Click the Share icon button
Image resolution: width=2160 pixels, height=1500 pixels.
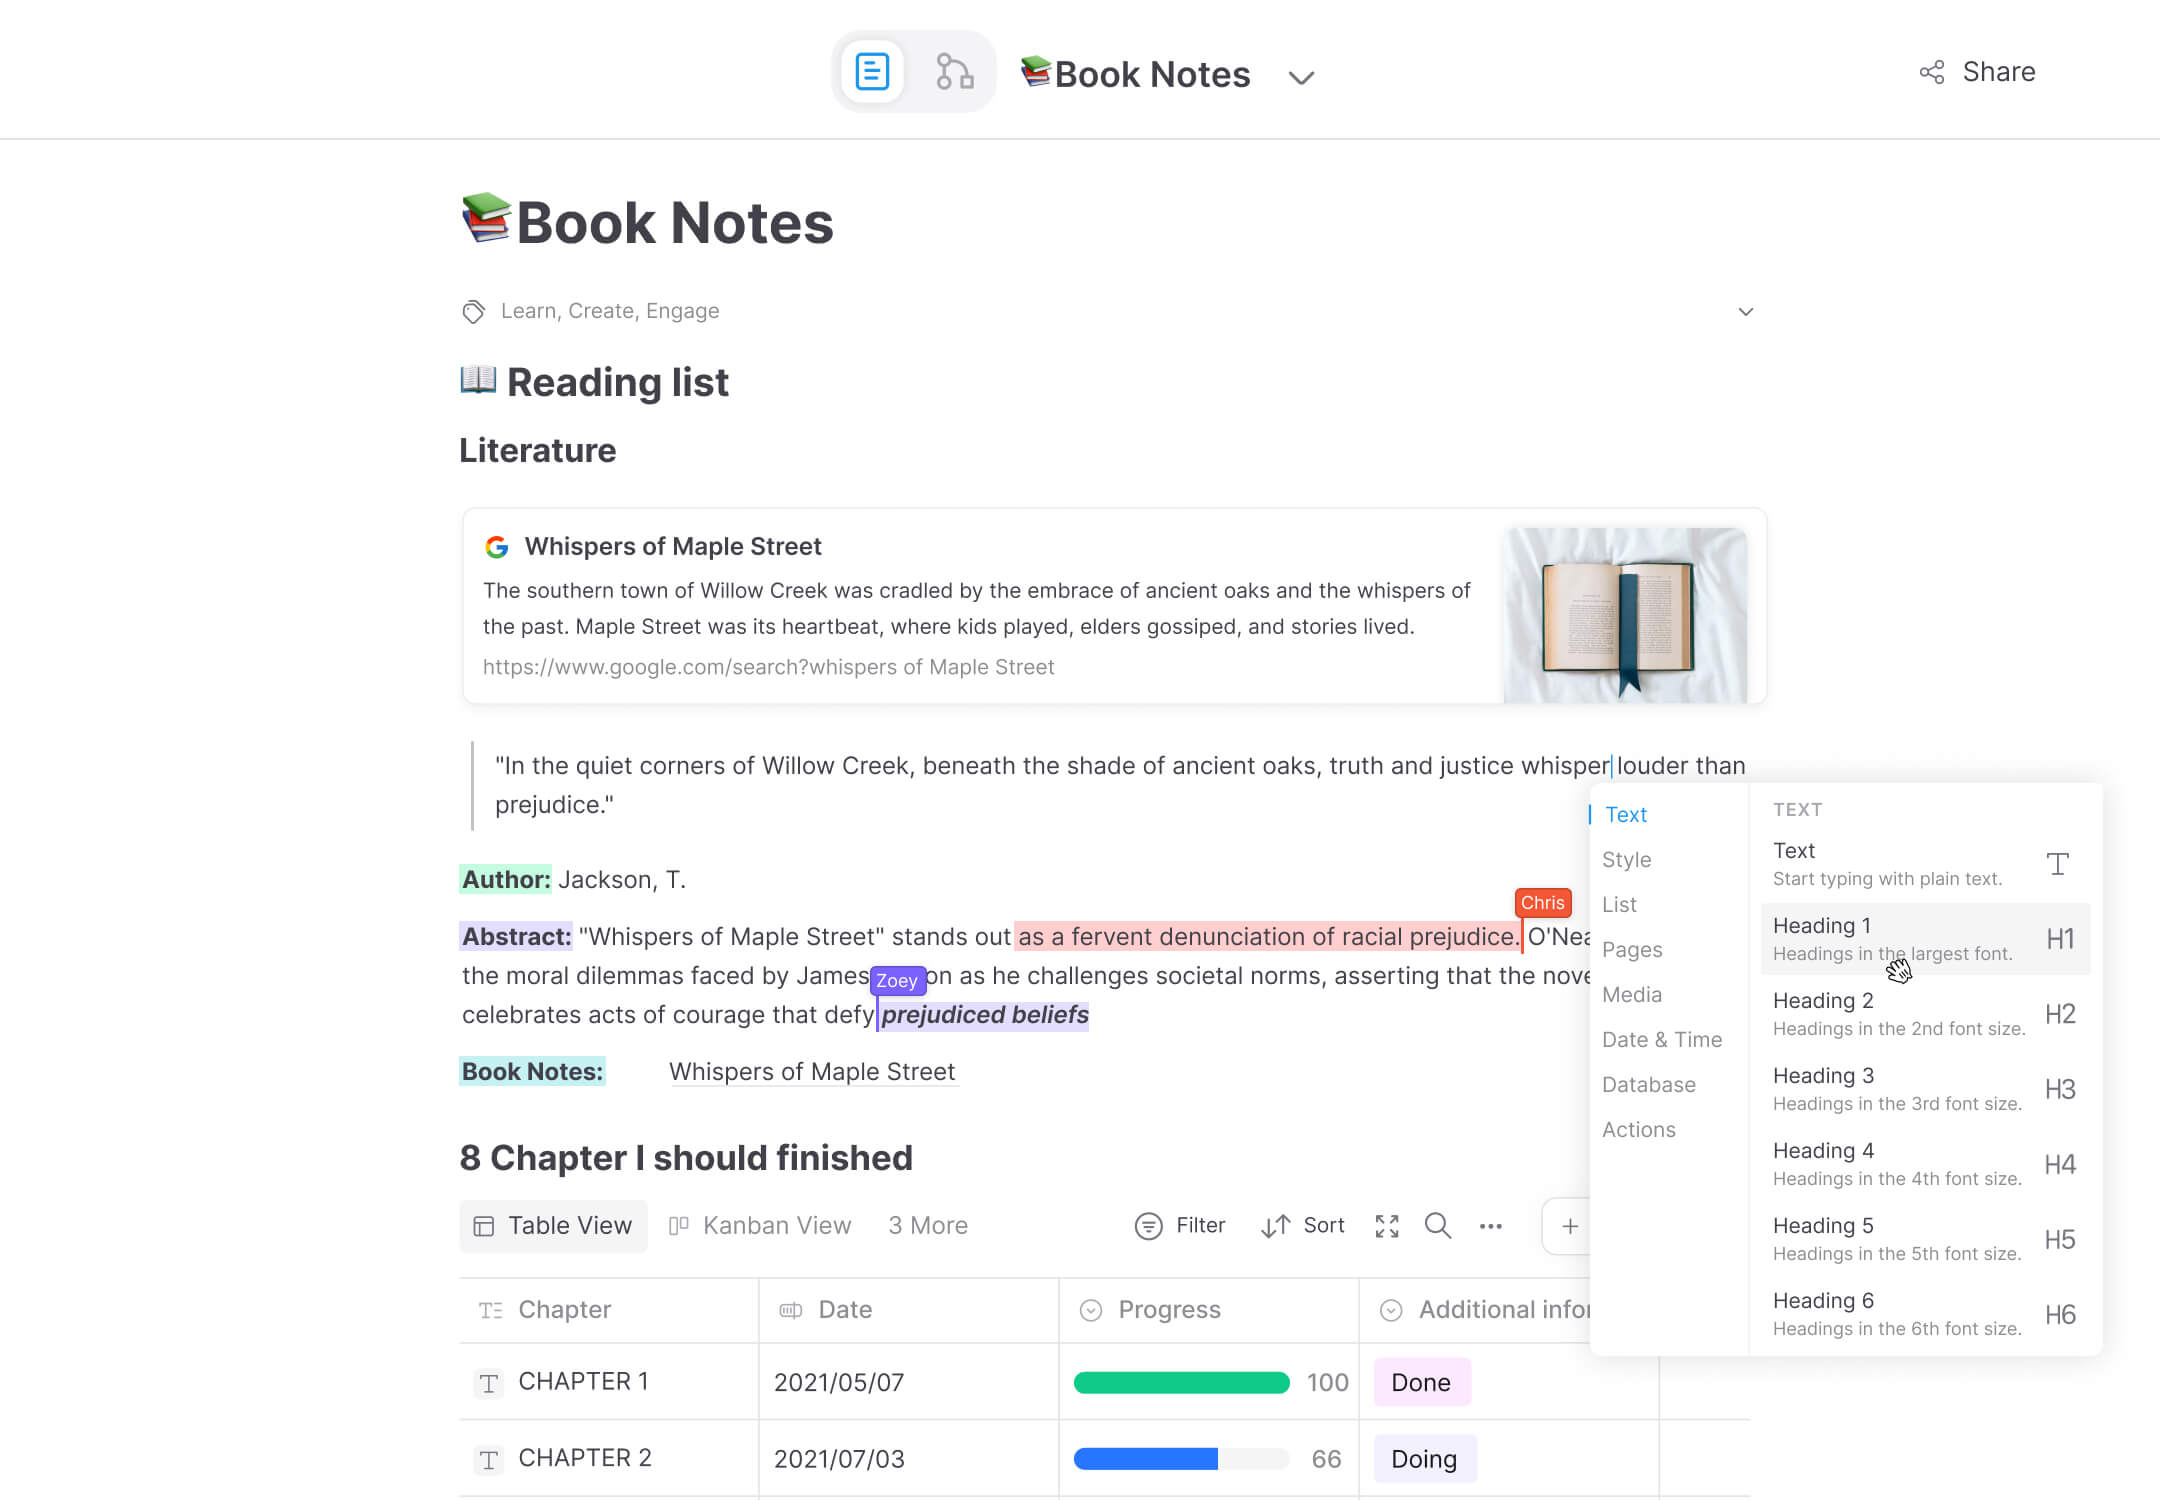tap(1932, 72)
